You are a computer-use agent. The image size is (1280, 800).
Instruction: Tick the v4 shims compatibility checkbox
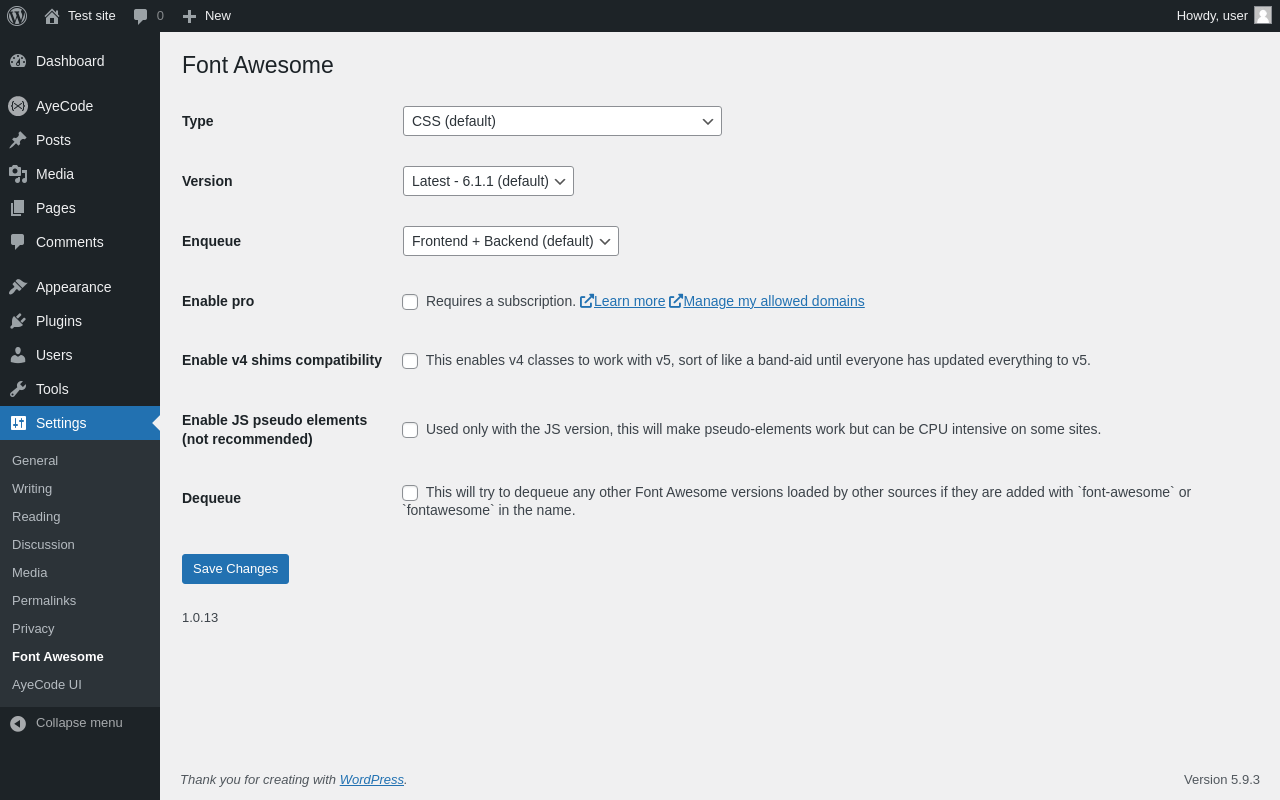tap(410, 361)
